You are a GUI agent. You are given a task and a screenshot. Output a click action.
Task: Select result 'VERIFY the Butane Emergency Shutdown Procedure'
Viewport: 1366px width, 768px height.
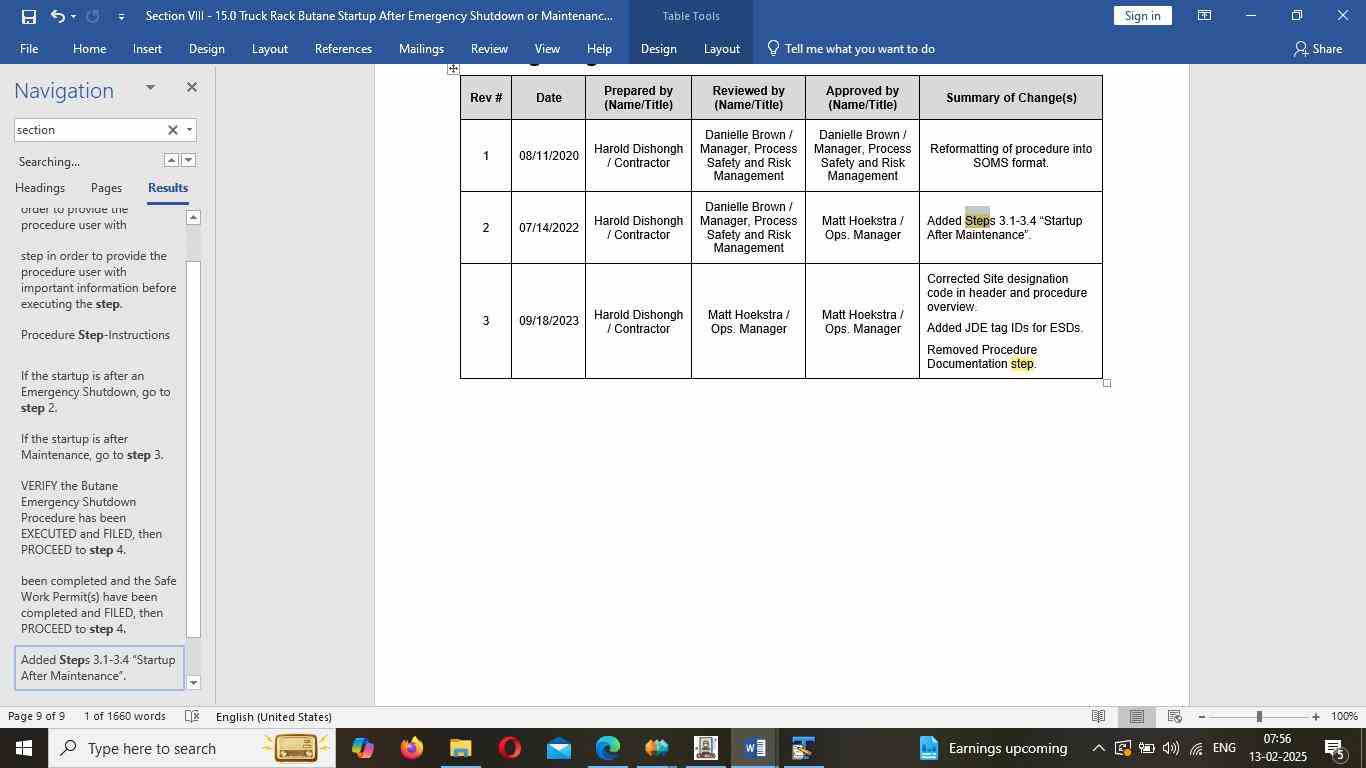(99, 518)
